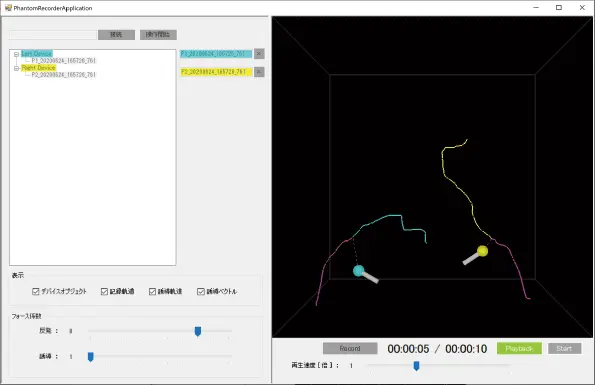This screenshot has width=595, height=385.
Task: Select the Left Device tree item
Action: pyautogui.click(x=37, y=53)
